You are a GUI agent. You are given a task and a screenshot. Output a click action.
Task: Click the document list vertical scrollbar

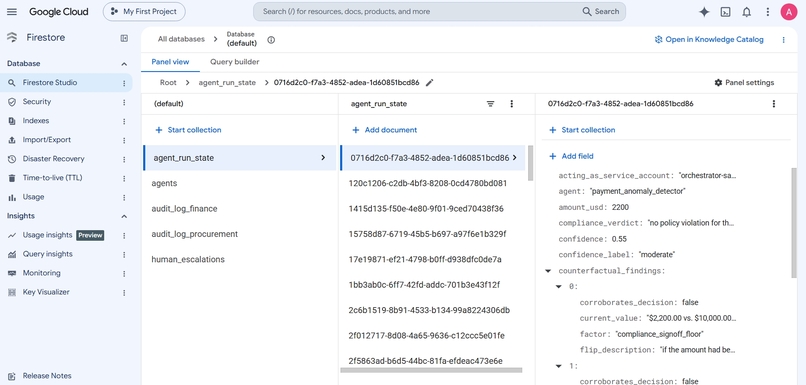pos(530,162)
